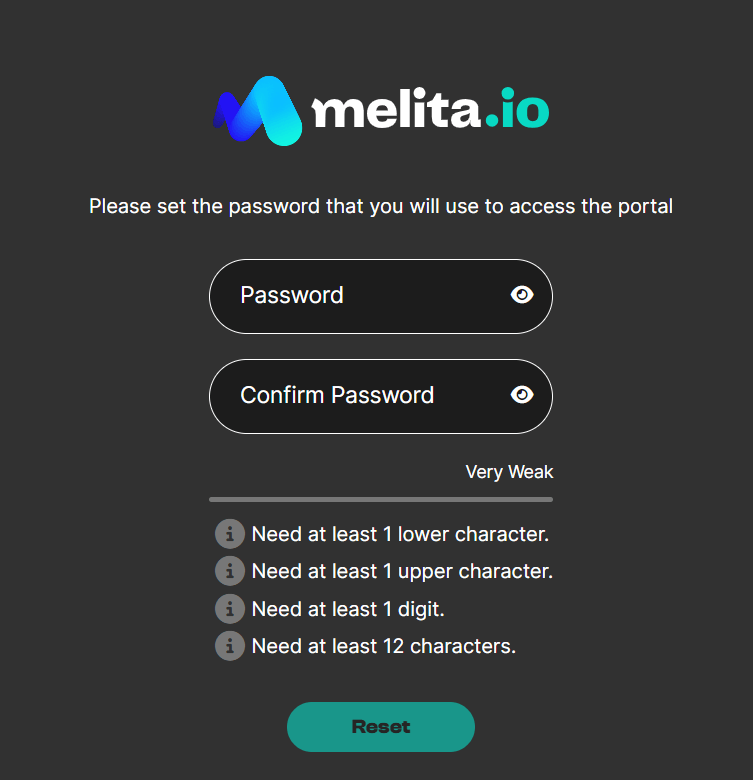The height and width of the screenshot is (780, 753).
Task: Click the "Need at least 1 digit" text
Action: click(347, 608)
